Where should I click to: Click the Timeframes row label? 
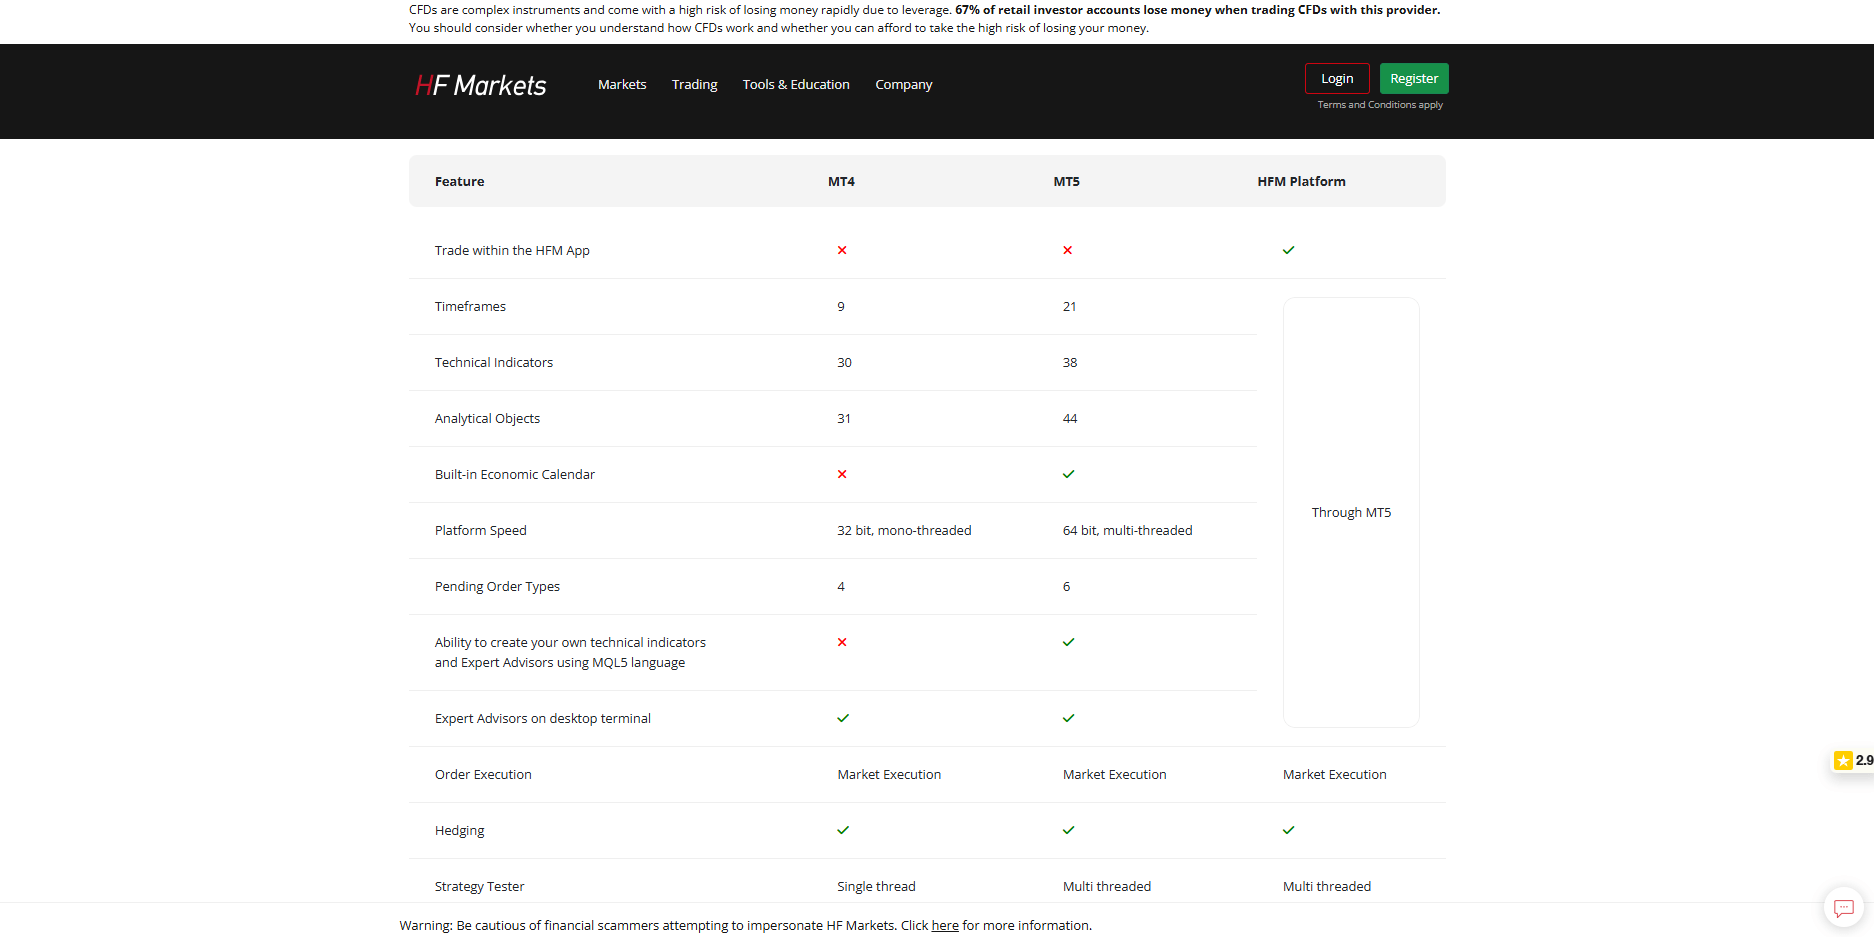[x=470, y=306]
